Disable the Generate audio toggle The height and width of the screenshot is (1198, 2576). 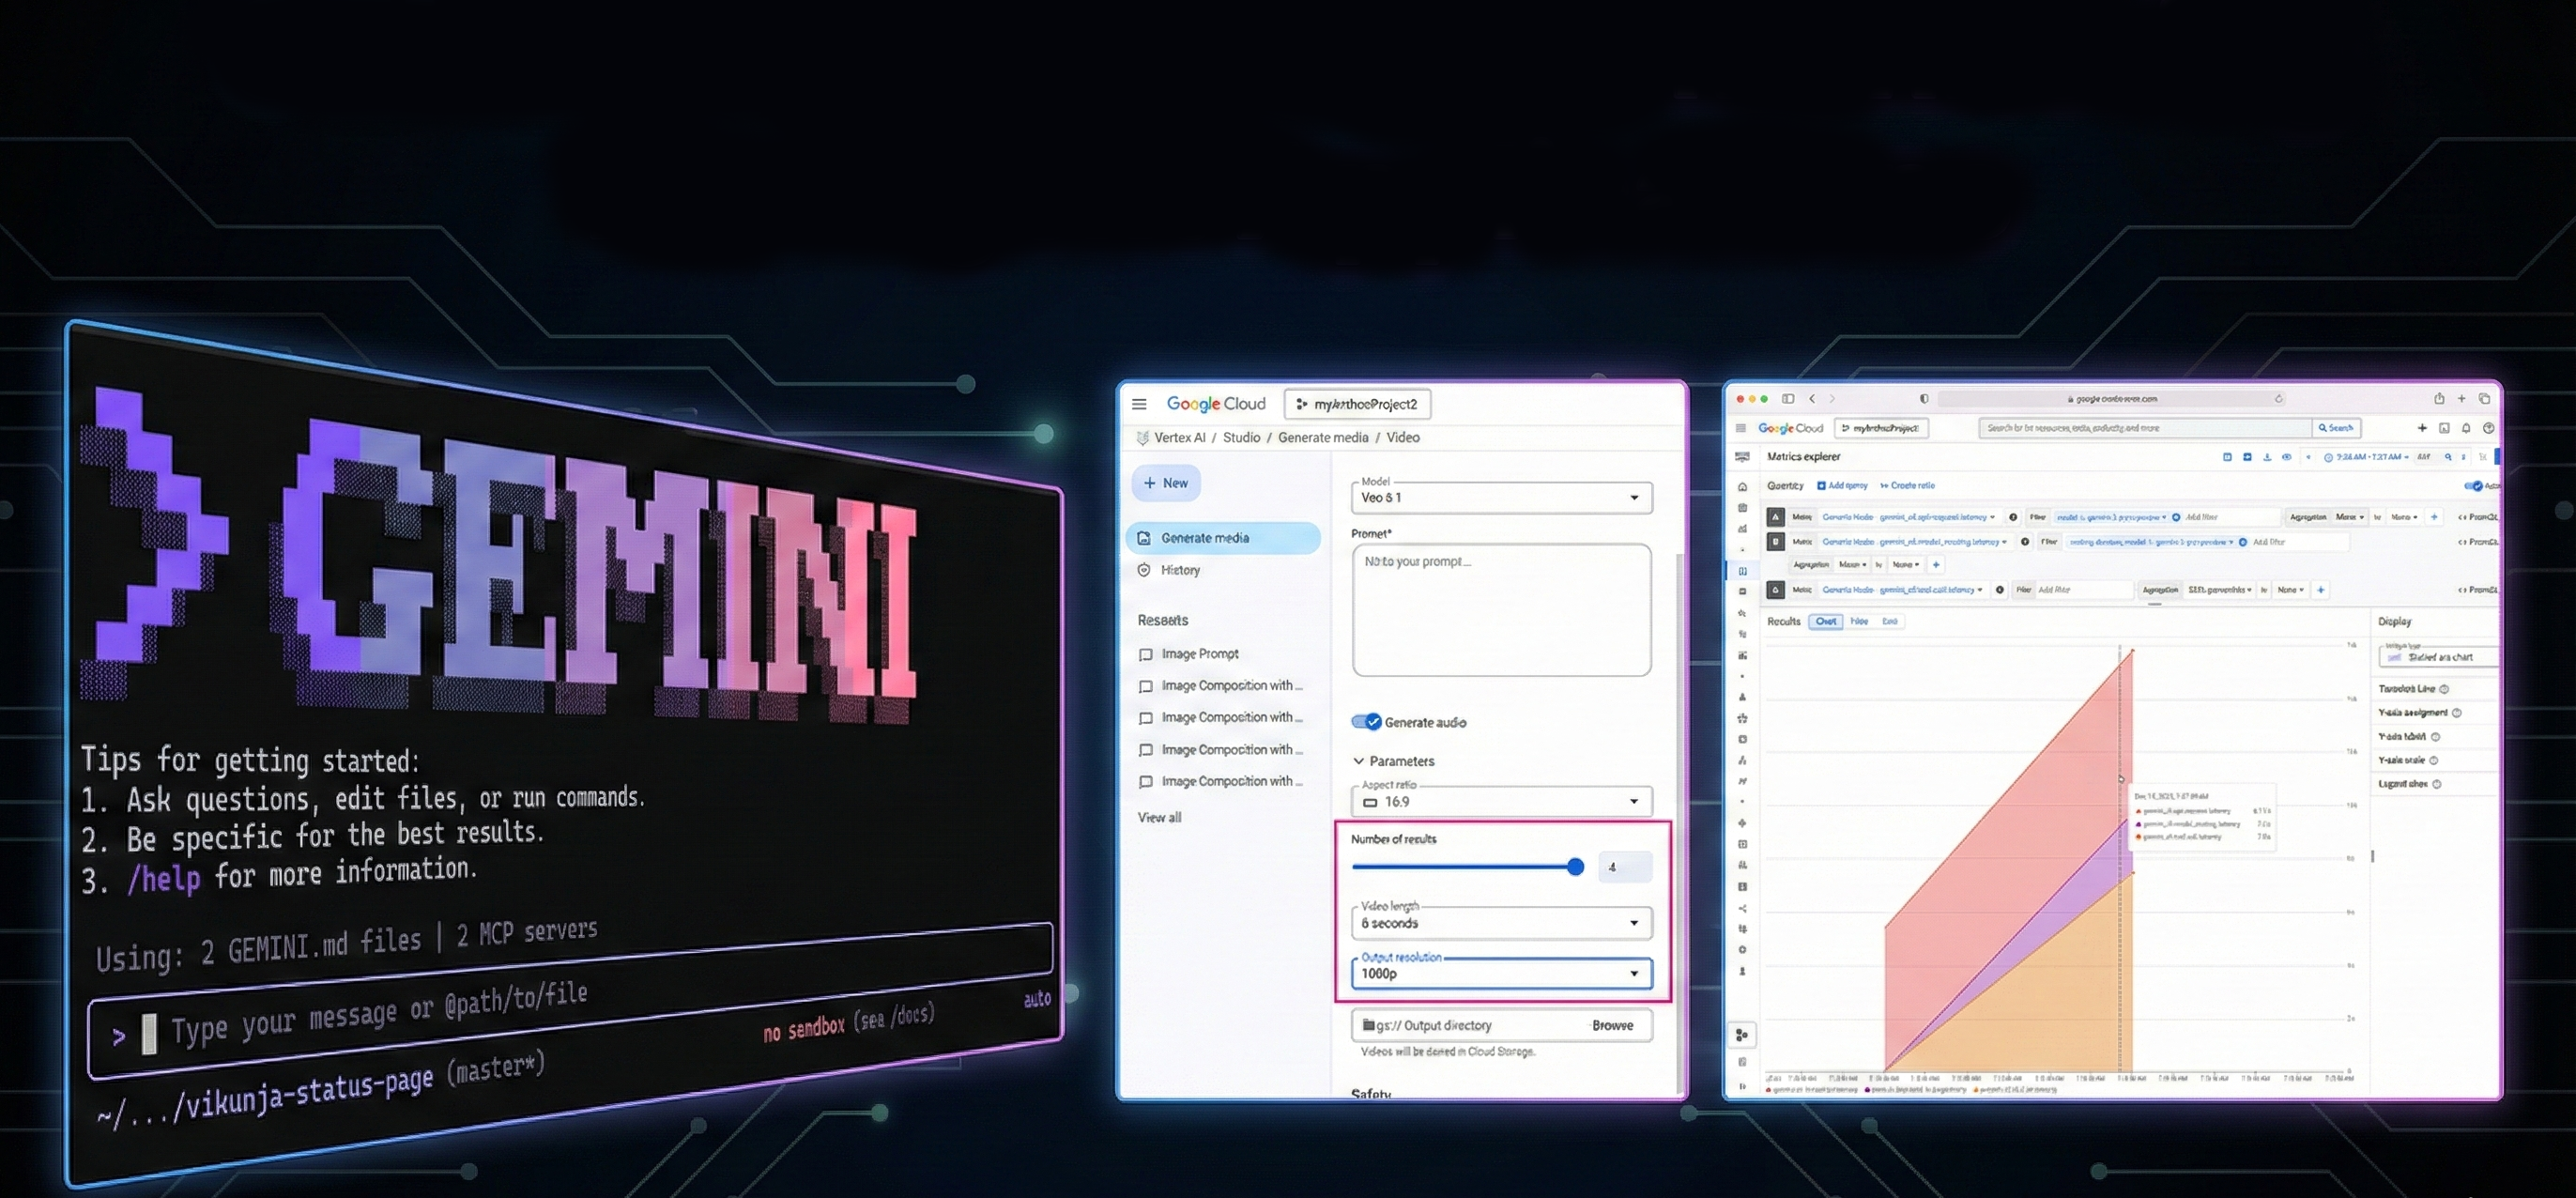pyautogui.click(x=1365, y=721)
